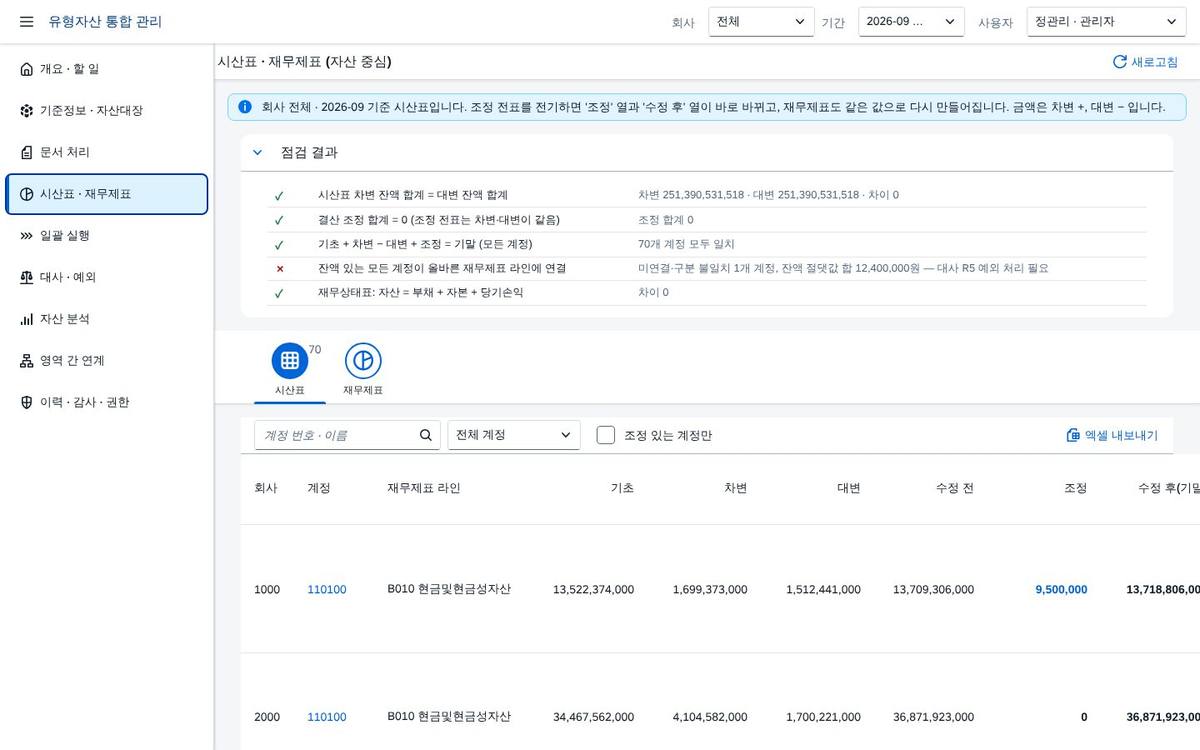Image resolution: width=1200 pixels, height=750 pixels.
Task: Click the search magnifier icon
Action: click(x=426, y=435)
